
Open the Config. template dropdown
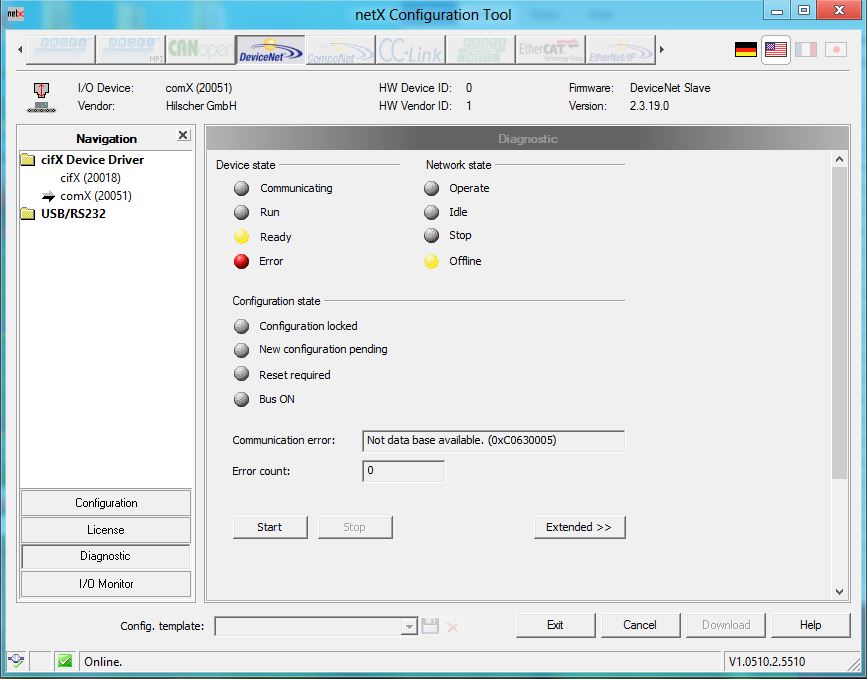coord(408,626)
